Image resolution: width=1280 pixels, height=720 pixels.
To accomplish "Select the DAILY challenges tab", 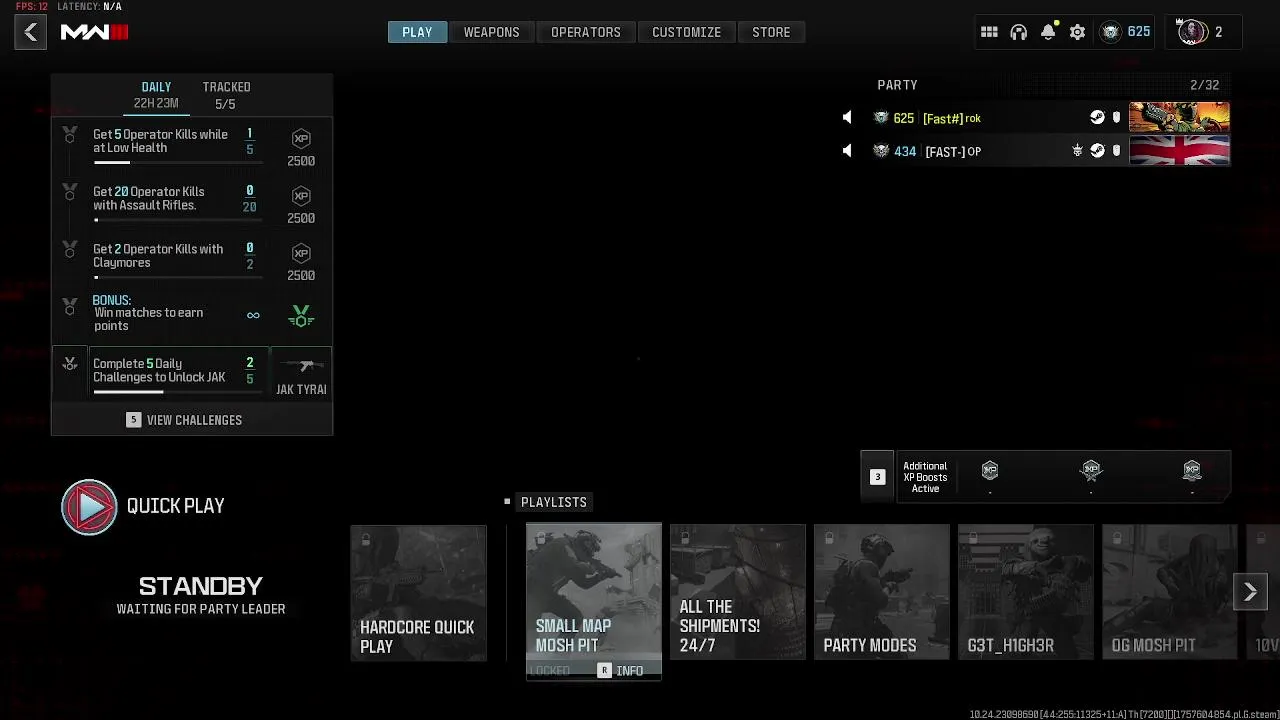I will pos(156,95).
